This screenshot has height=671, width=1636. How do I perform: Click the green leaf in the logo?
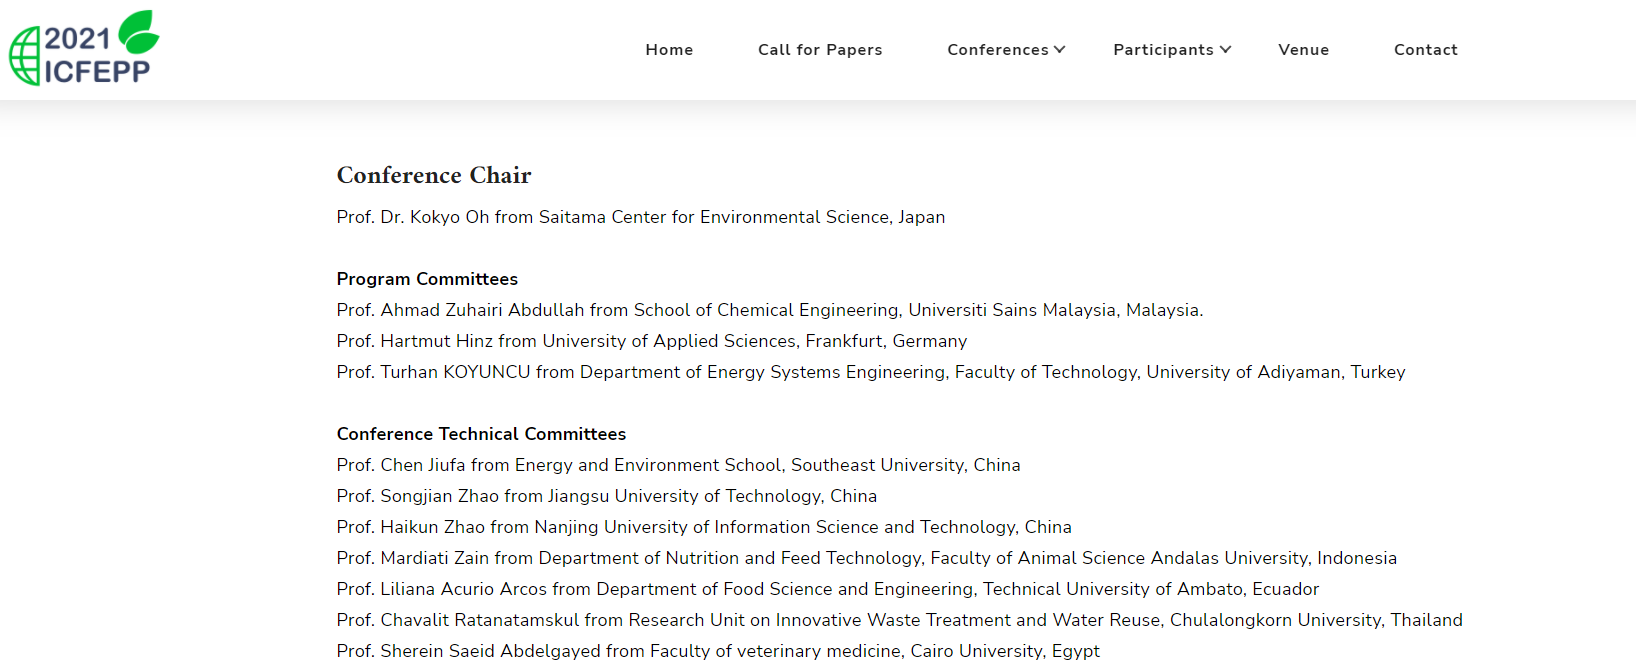pyautogui.click(x=139, y=32)
